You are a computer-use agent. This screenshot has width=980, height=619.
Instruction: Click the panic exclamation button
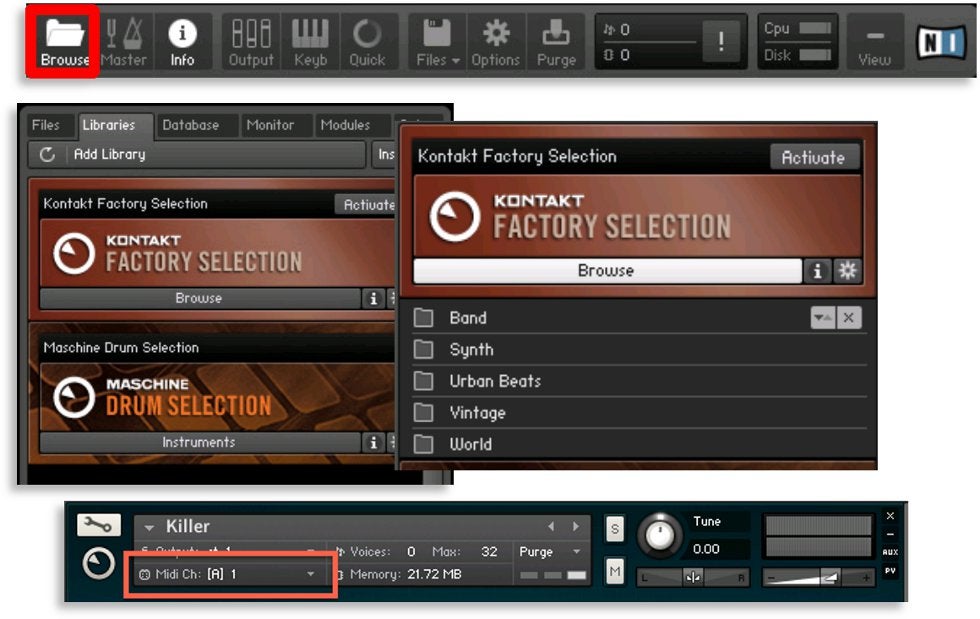coord(721,42)
